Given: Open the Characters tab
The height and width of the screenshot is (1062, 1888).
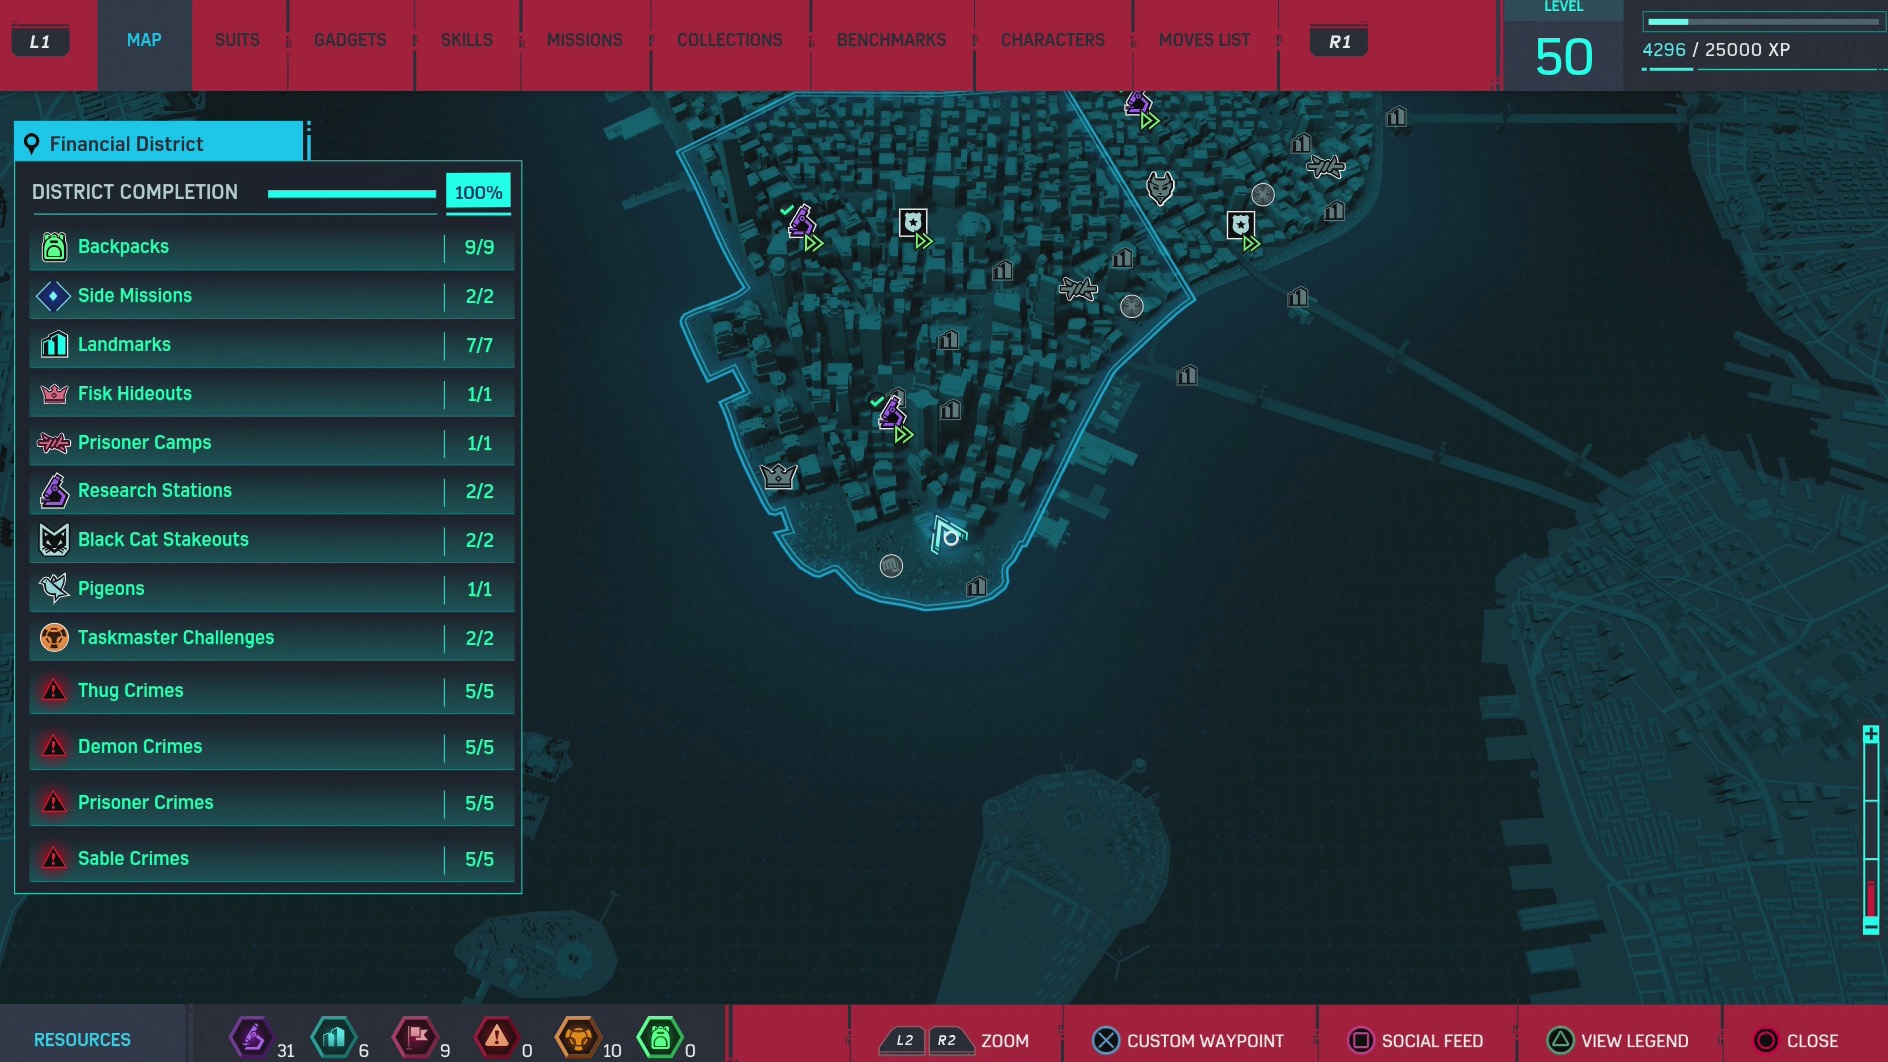Looking at the screenshot, I should 1053,40.
